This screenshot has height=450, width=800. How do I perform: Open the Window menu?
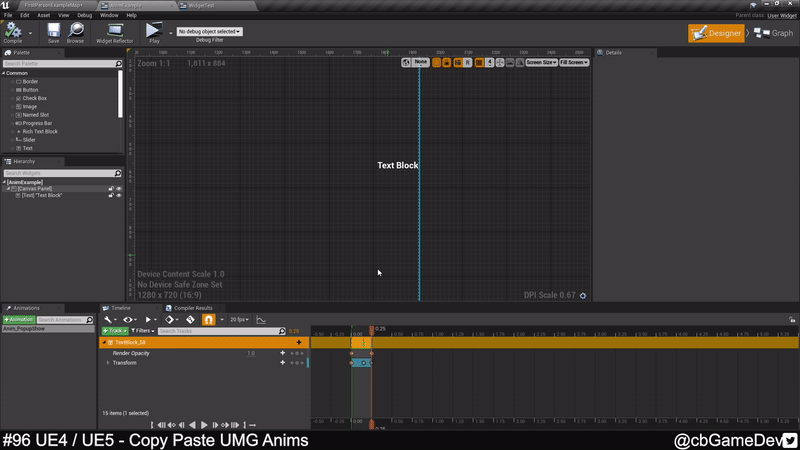(109, 15)
